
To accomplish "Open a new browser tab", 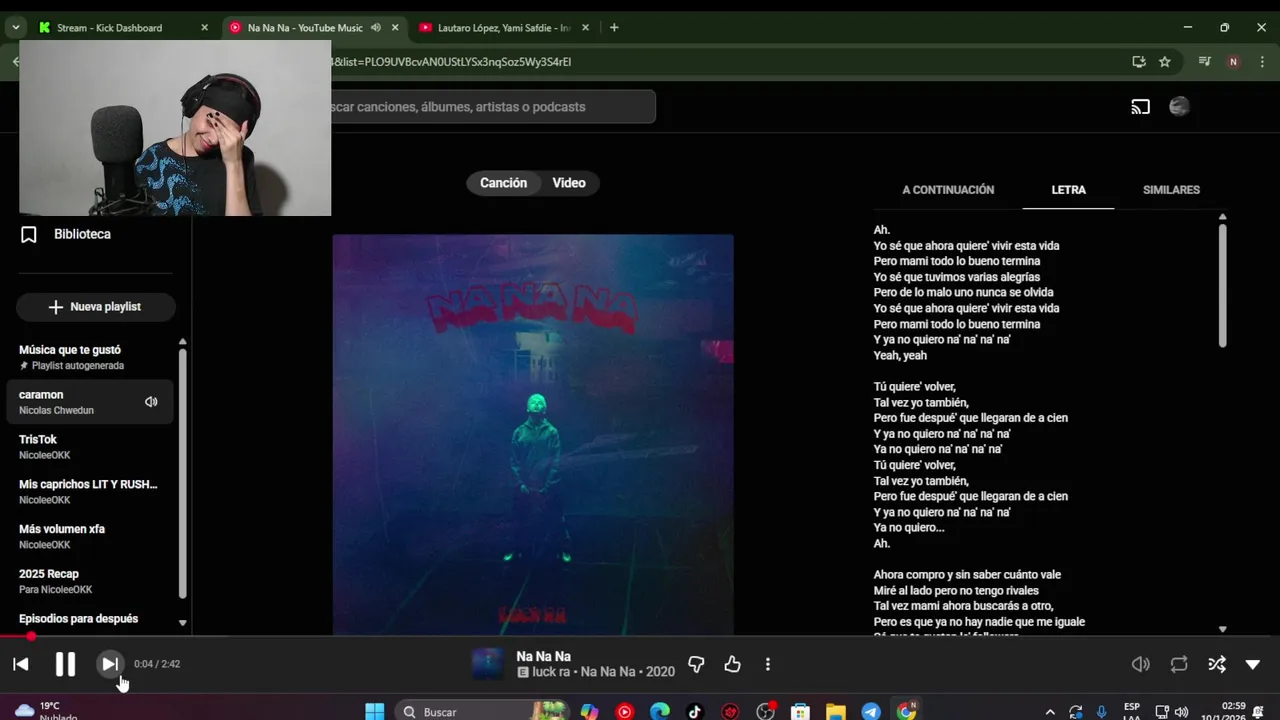I will coord(614,28).
